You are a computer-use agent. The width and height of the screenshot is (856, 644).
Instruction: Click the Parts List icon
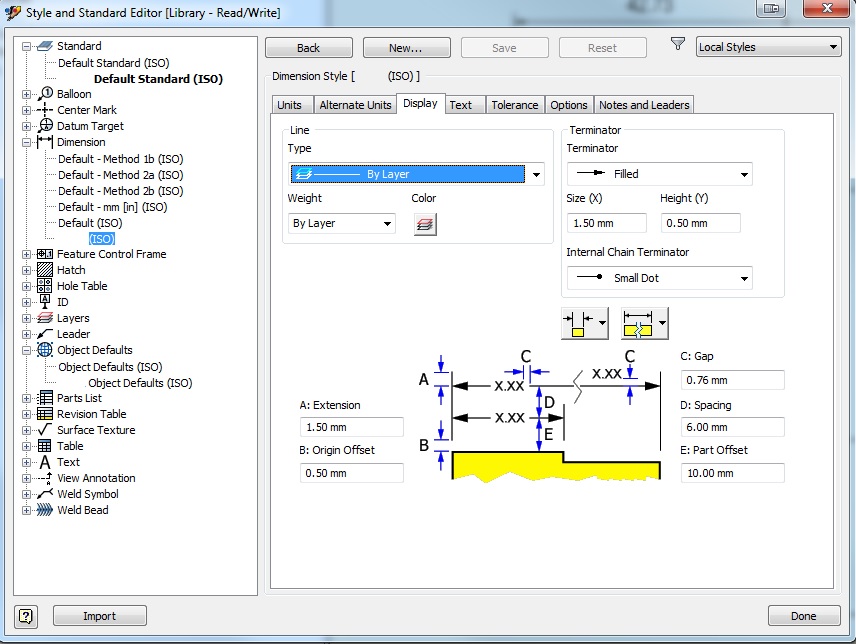45,398
